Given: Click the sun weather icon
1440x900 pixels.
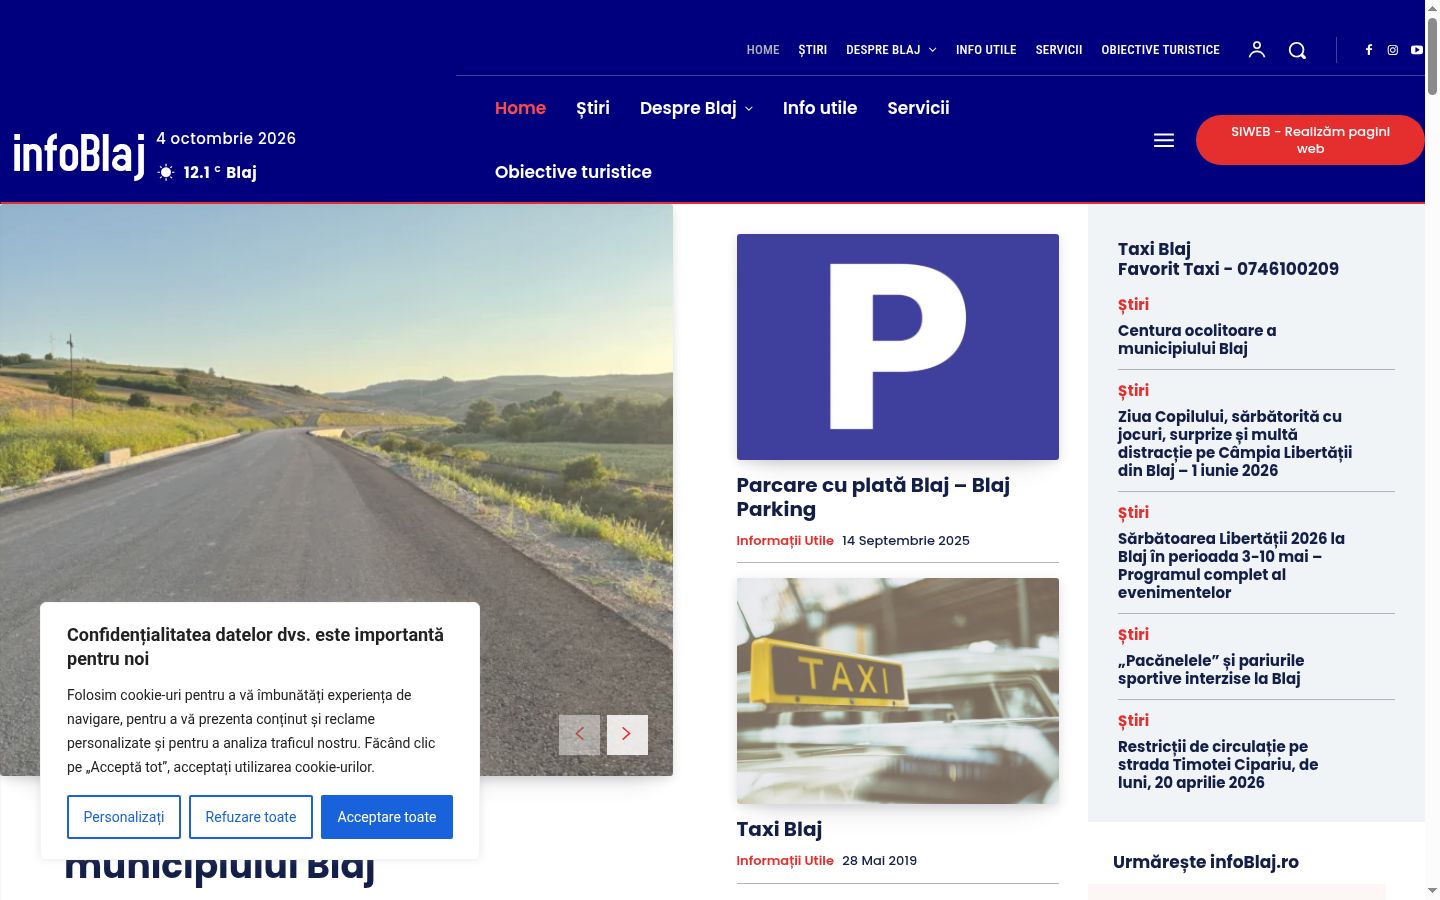Looking at the screenshot, I should 166,172.
